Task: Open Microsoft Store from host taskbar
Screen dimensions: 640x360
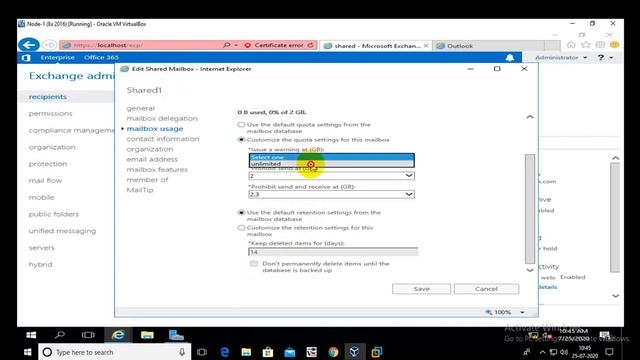Action: point(268,352)
